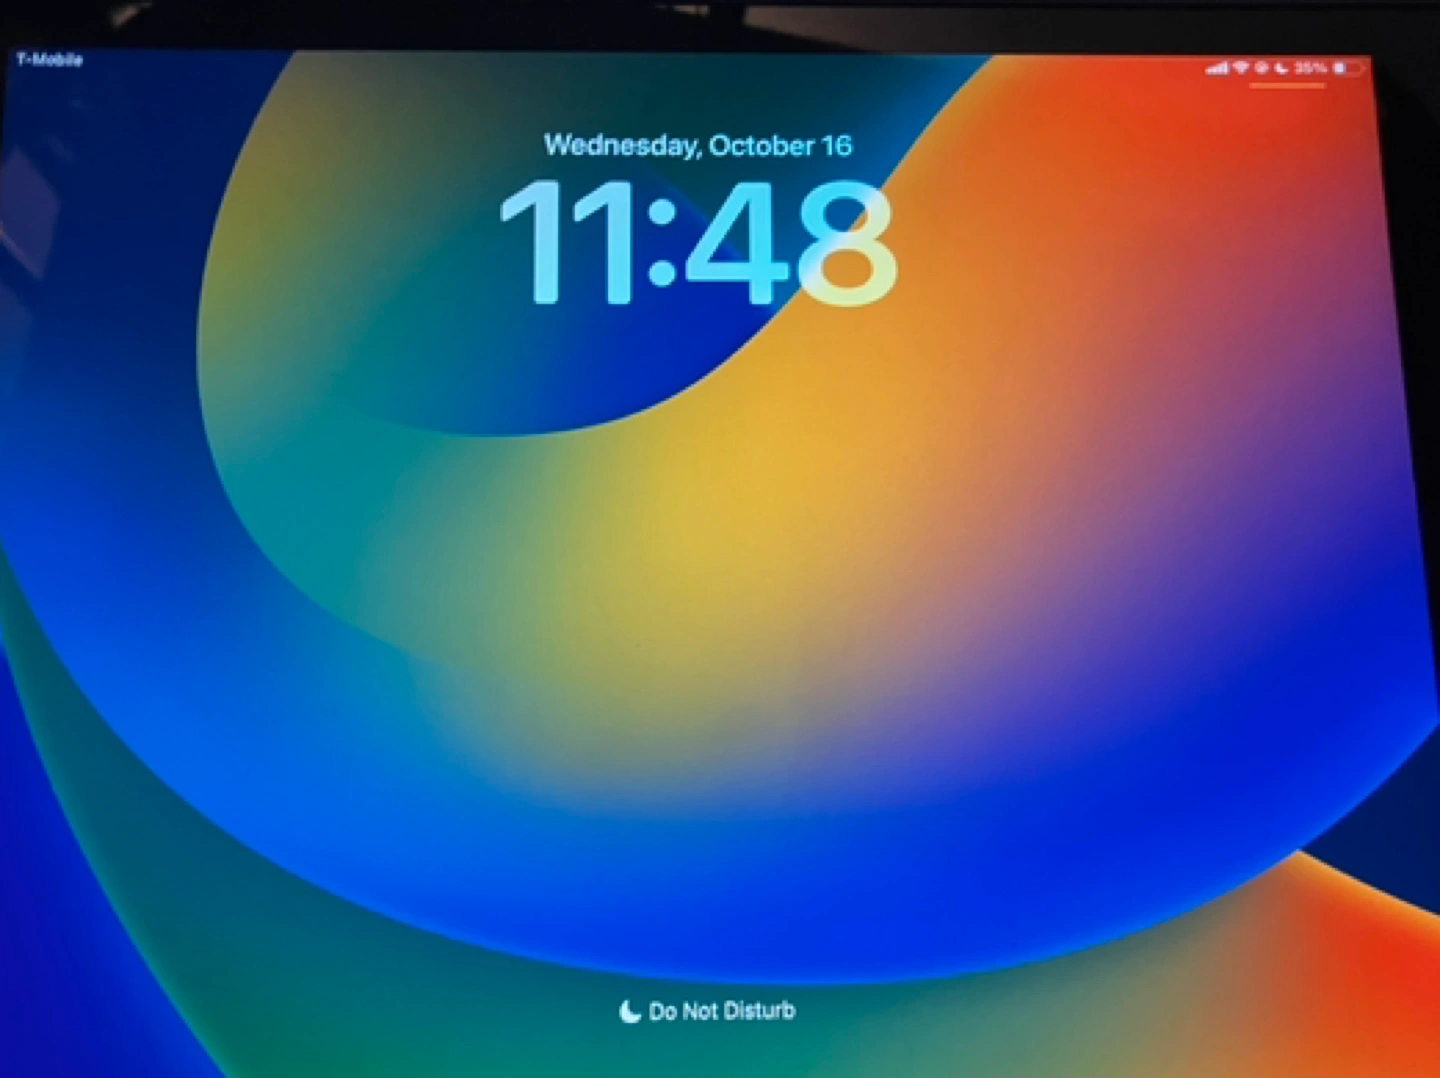Tap the Wi-Fi status icon

pyautogui.click(x=1241, y=67)
